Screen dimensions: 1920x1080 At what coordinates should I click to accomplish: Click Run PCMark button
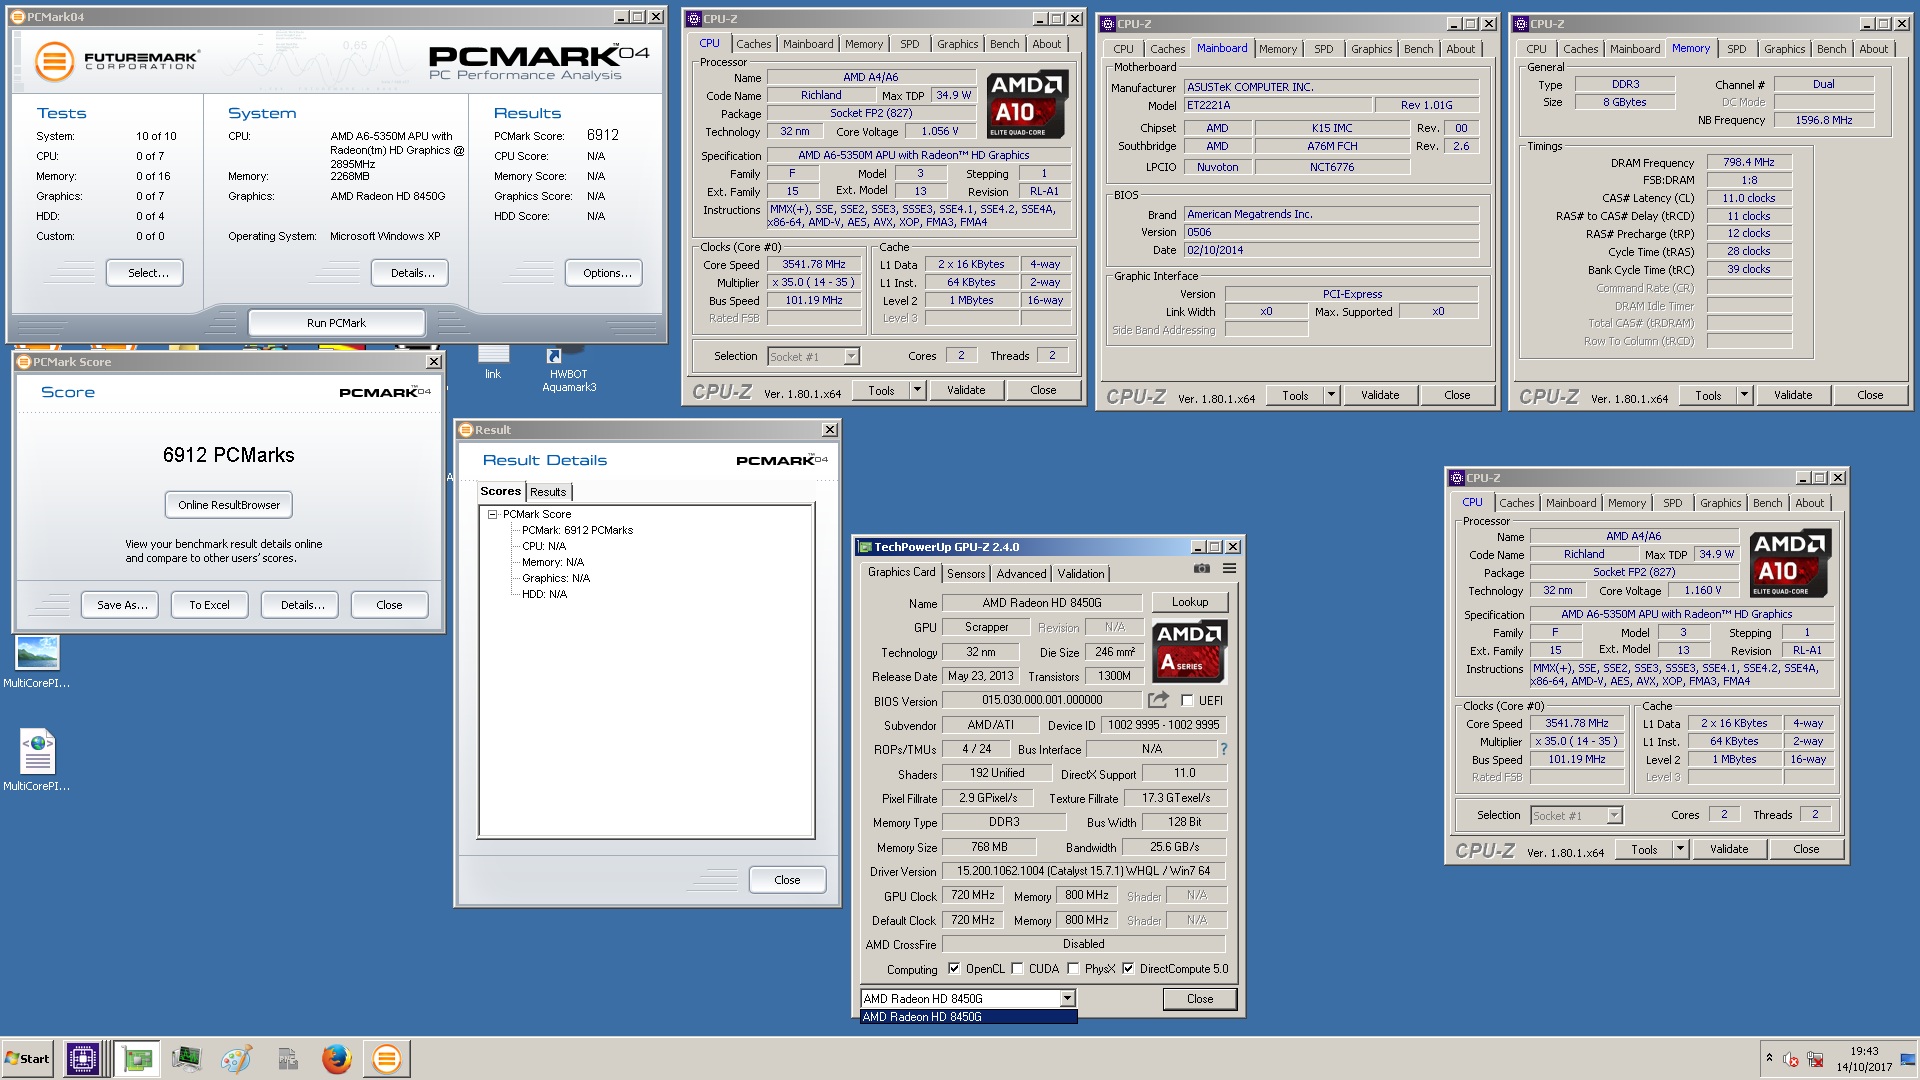[x=336, y=323]
